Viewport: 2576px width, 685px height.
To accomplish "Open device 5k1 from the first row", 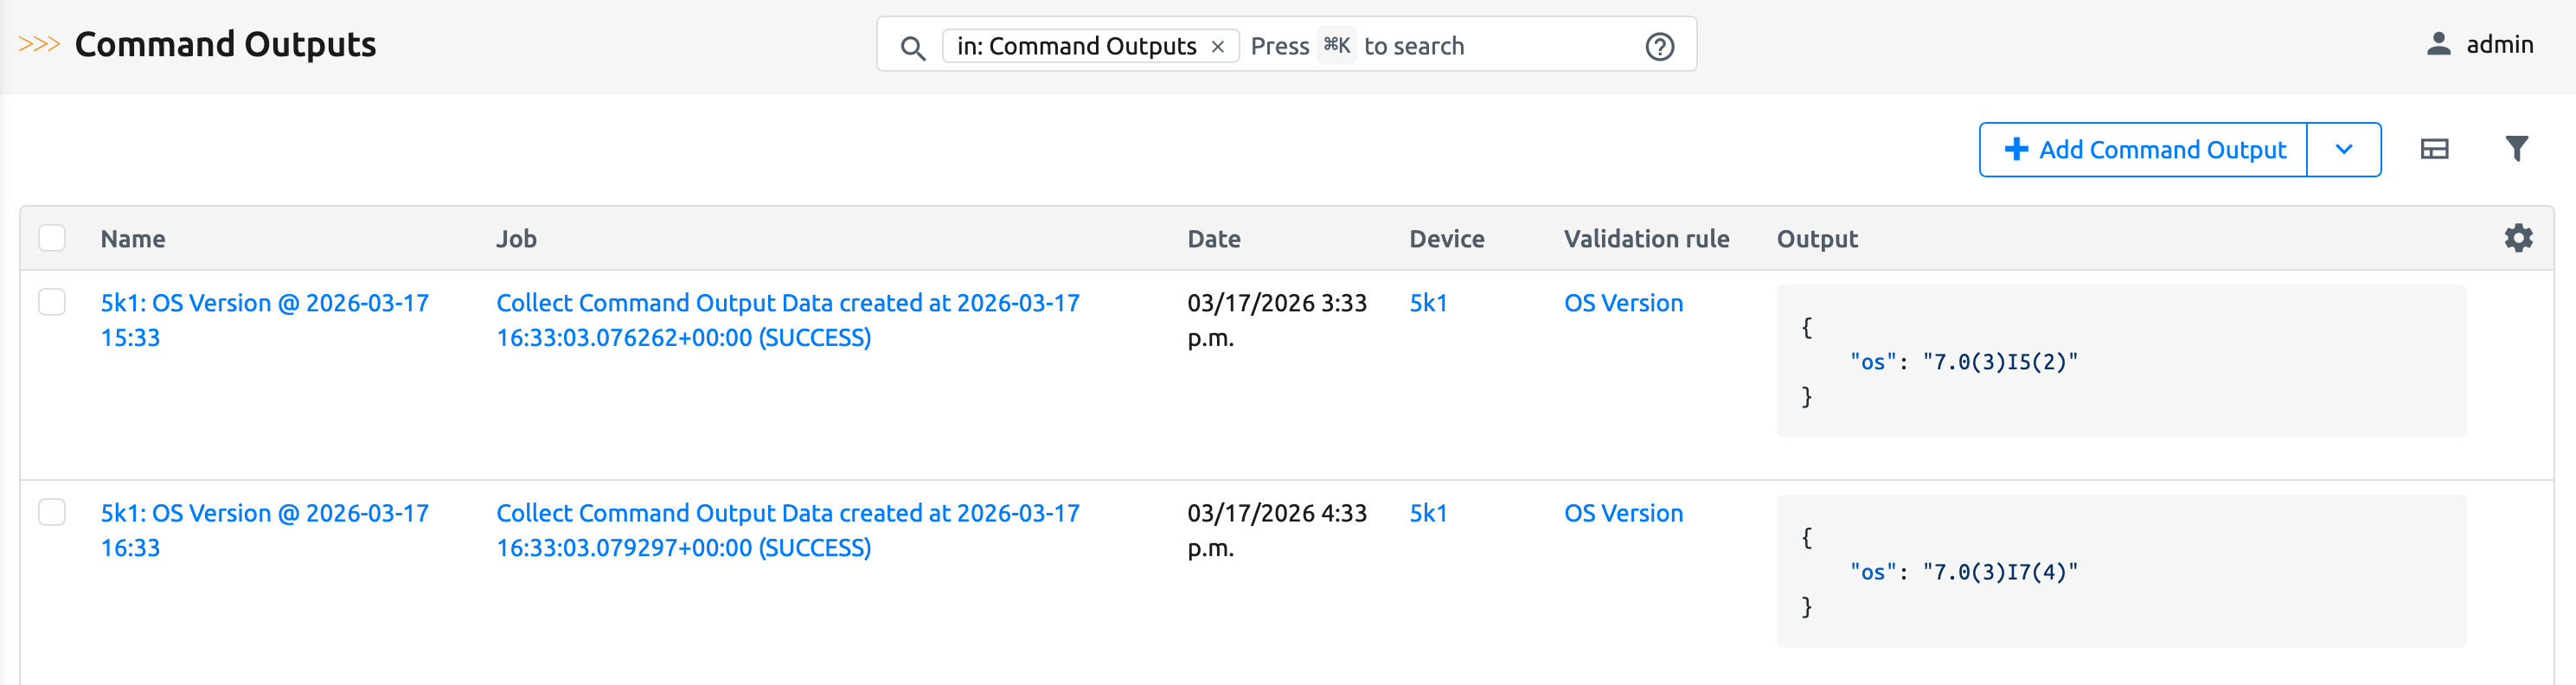I will (x=1428, y=302).
